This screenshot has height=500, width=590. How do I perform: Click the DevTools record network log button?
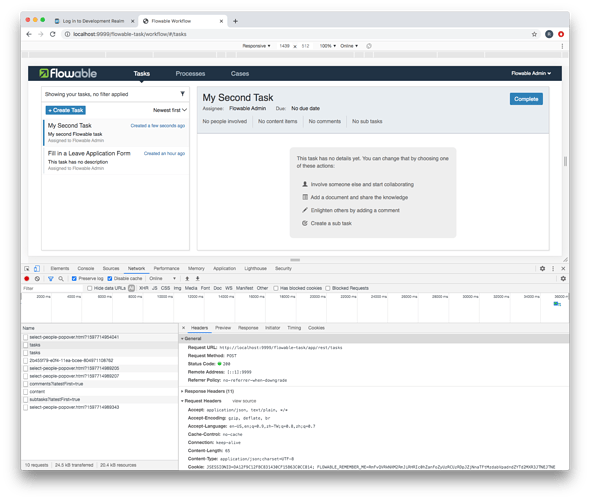27,278
